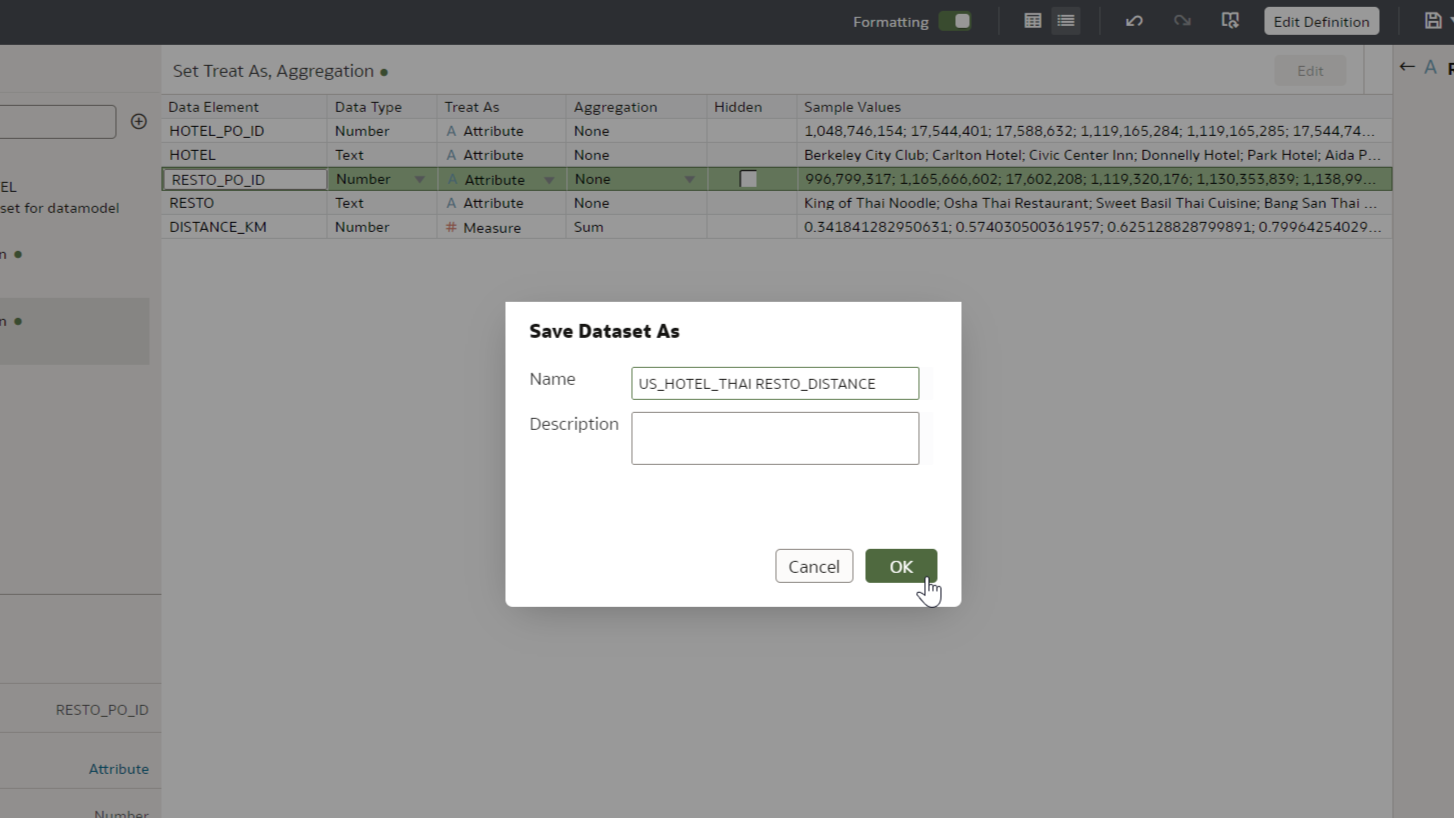
Task: Click the Attribute icon in HOTEL row
Action: coord(451,155)
